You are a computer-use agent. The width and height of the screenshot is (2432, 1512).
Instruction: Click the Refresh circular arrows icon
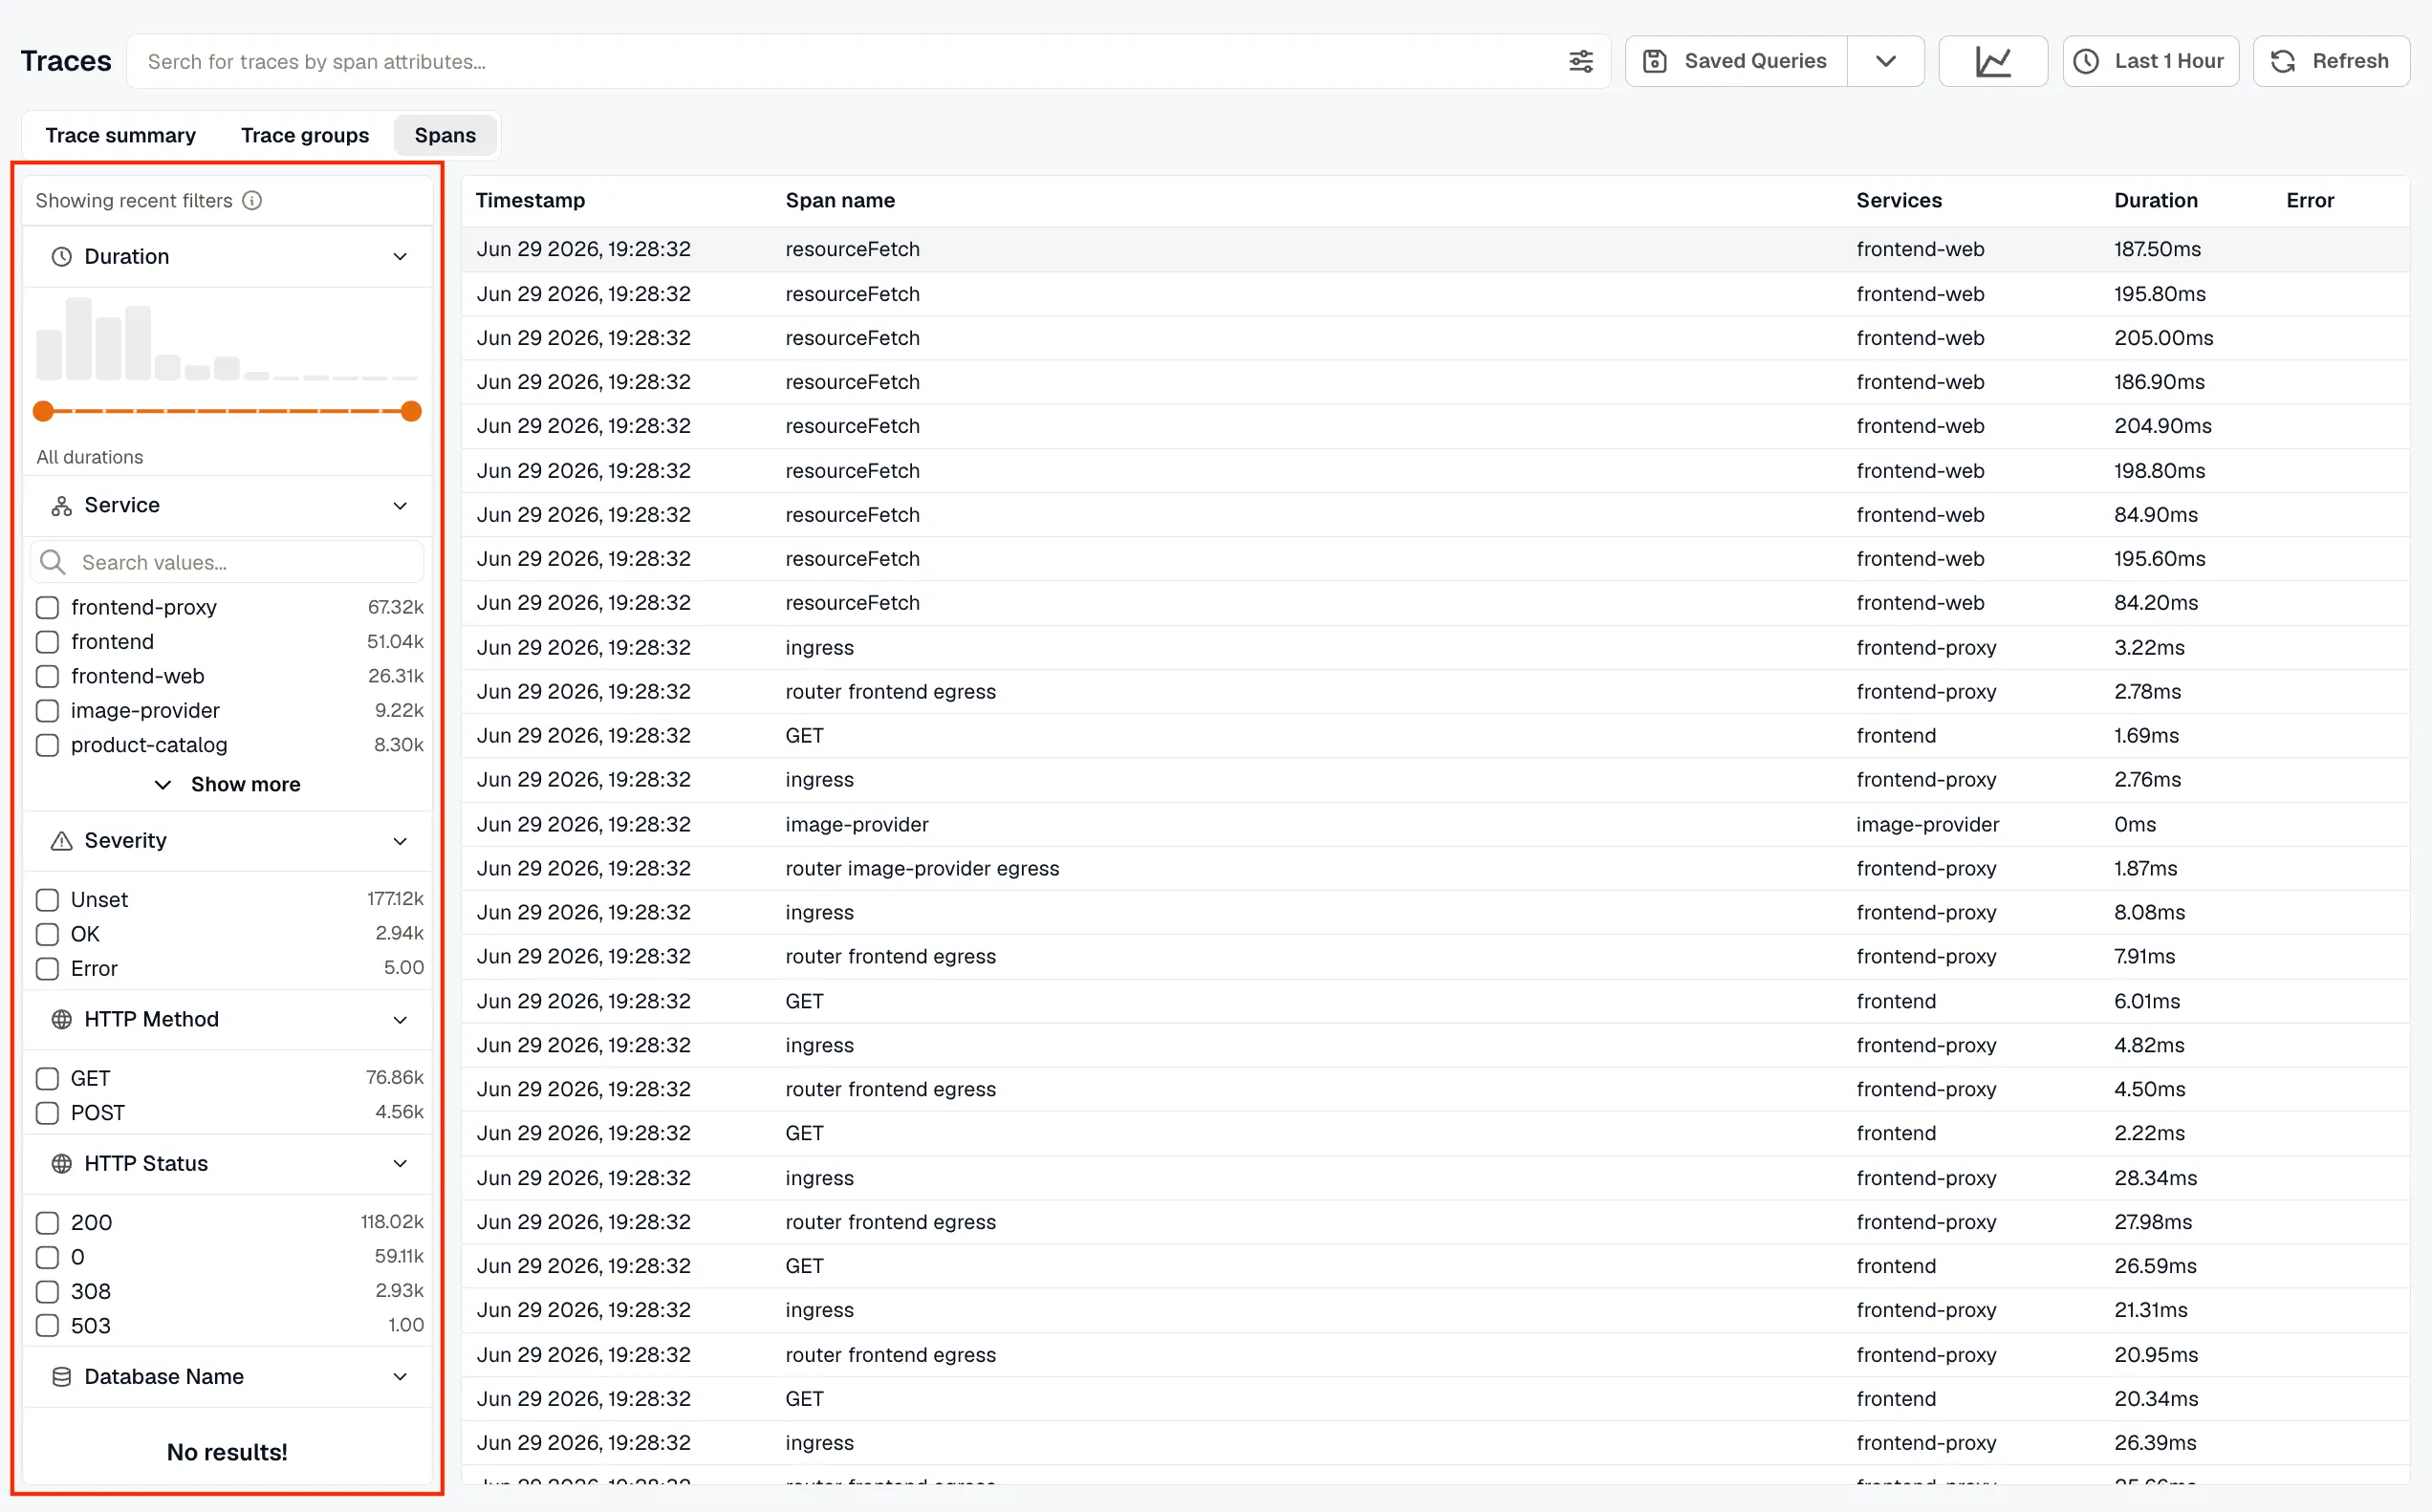pyautogui.click(x=2283, y=61)
